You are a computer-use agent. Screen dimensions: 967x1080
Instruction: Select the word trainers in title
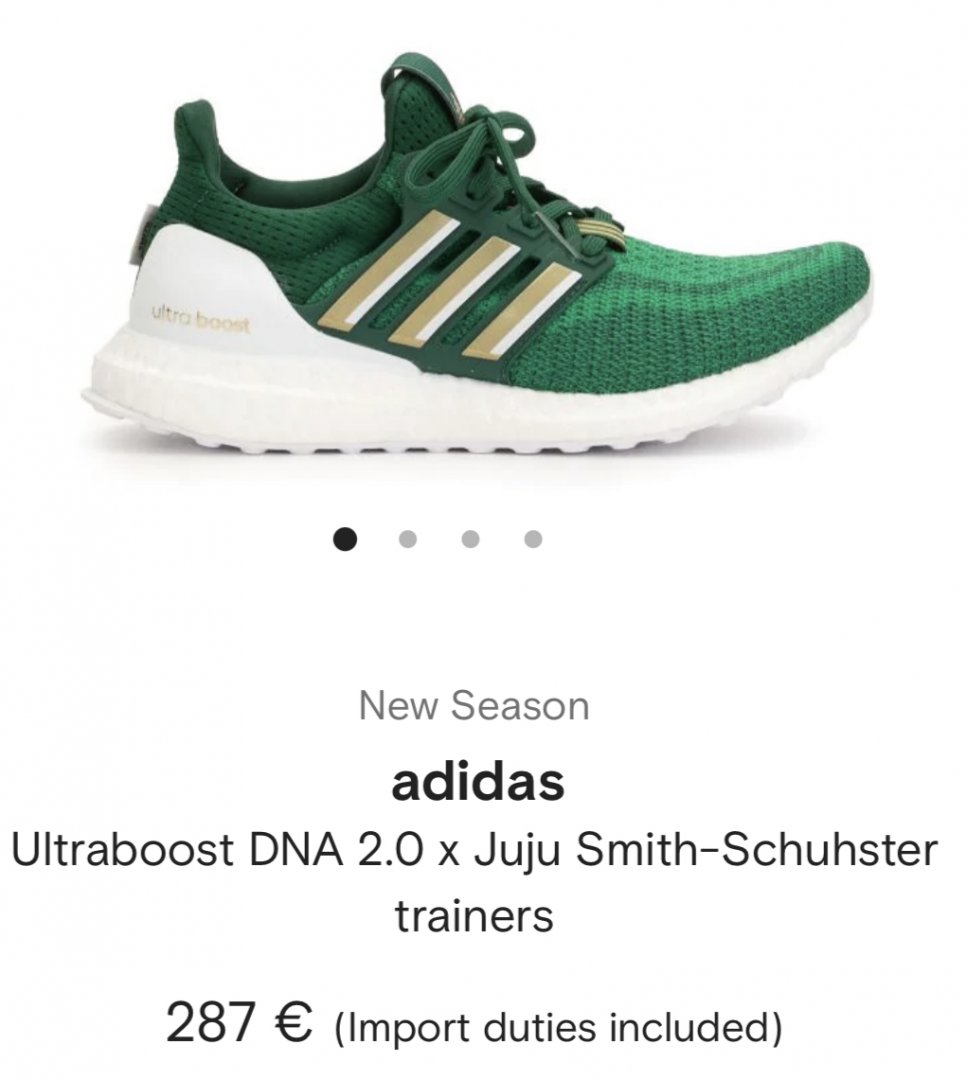coord(475,917)
